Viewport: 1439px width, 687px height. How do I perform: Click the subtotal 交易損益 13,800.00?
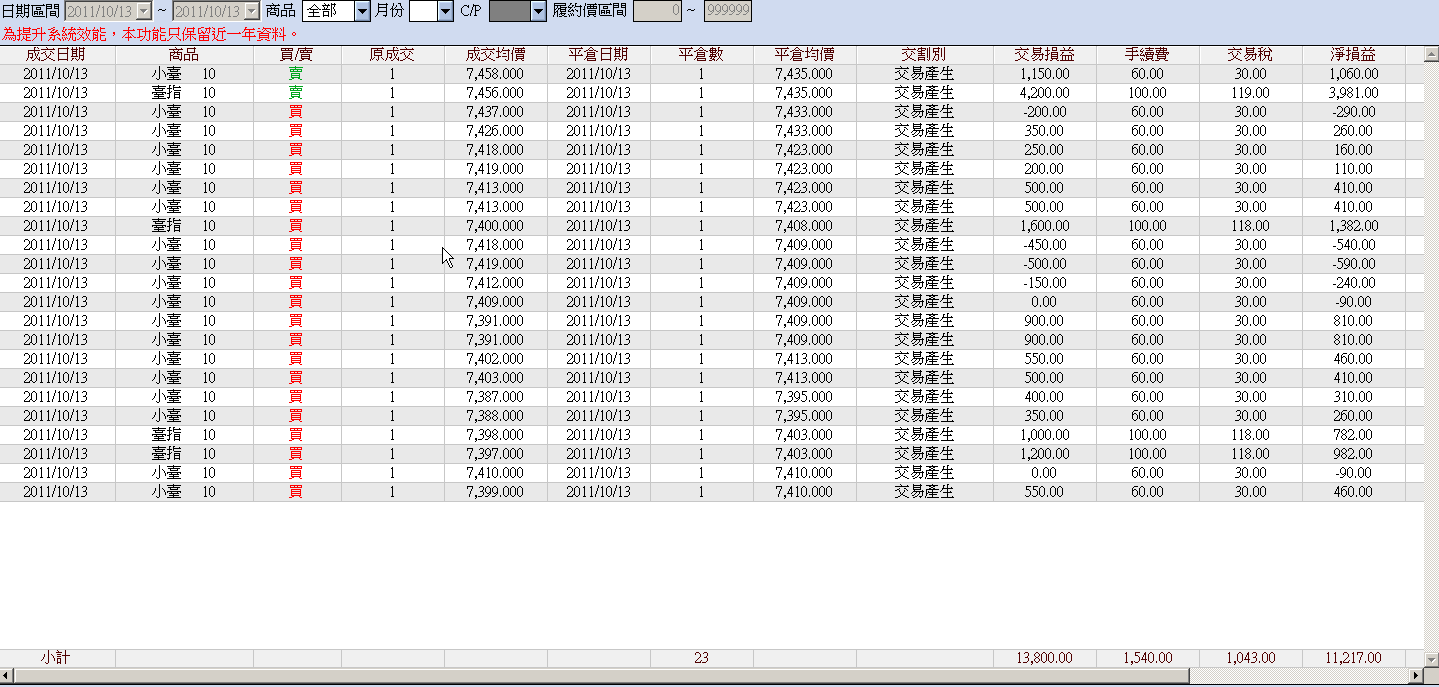pos(1044,658)
